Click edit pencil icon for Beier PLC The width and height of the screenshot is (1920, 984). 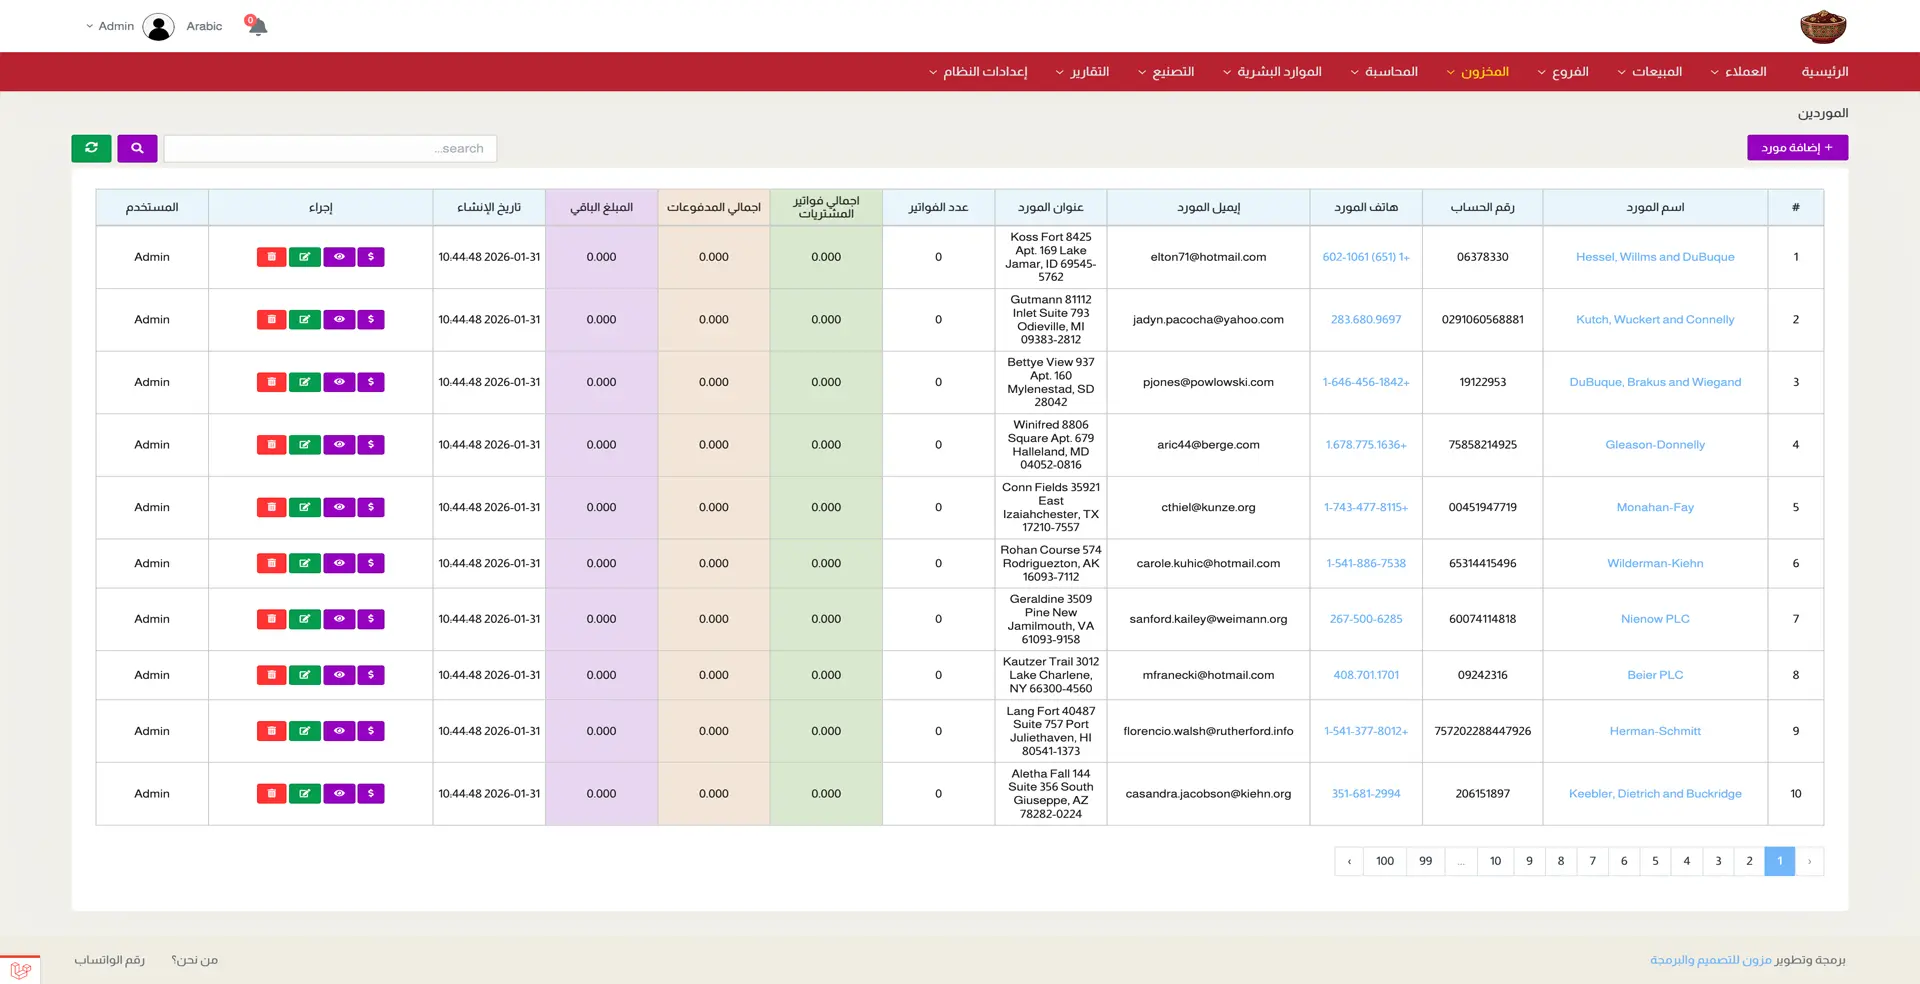[304, 675]
